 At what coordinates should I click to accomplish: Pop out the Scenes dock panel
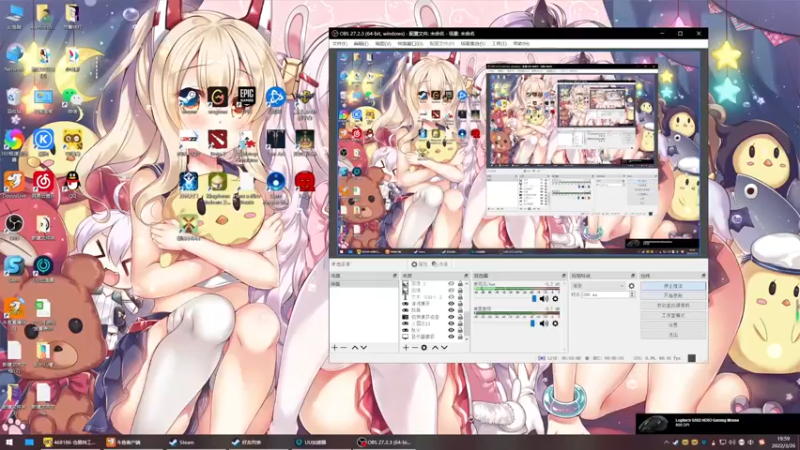tap(394, 276)
